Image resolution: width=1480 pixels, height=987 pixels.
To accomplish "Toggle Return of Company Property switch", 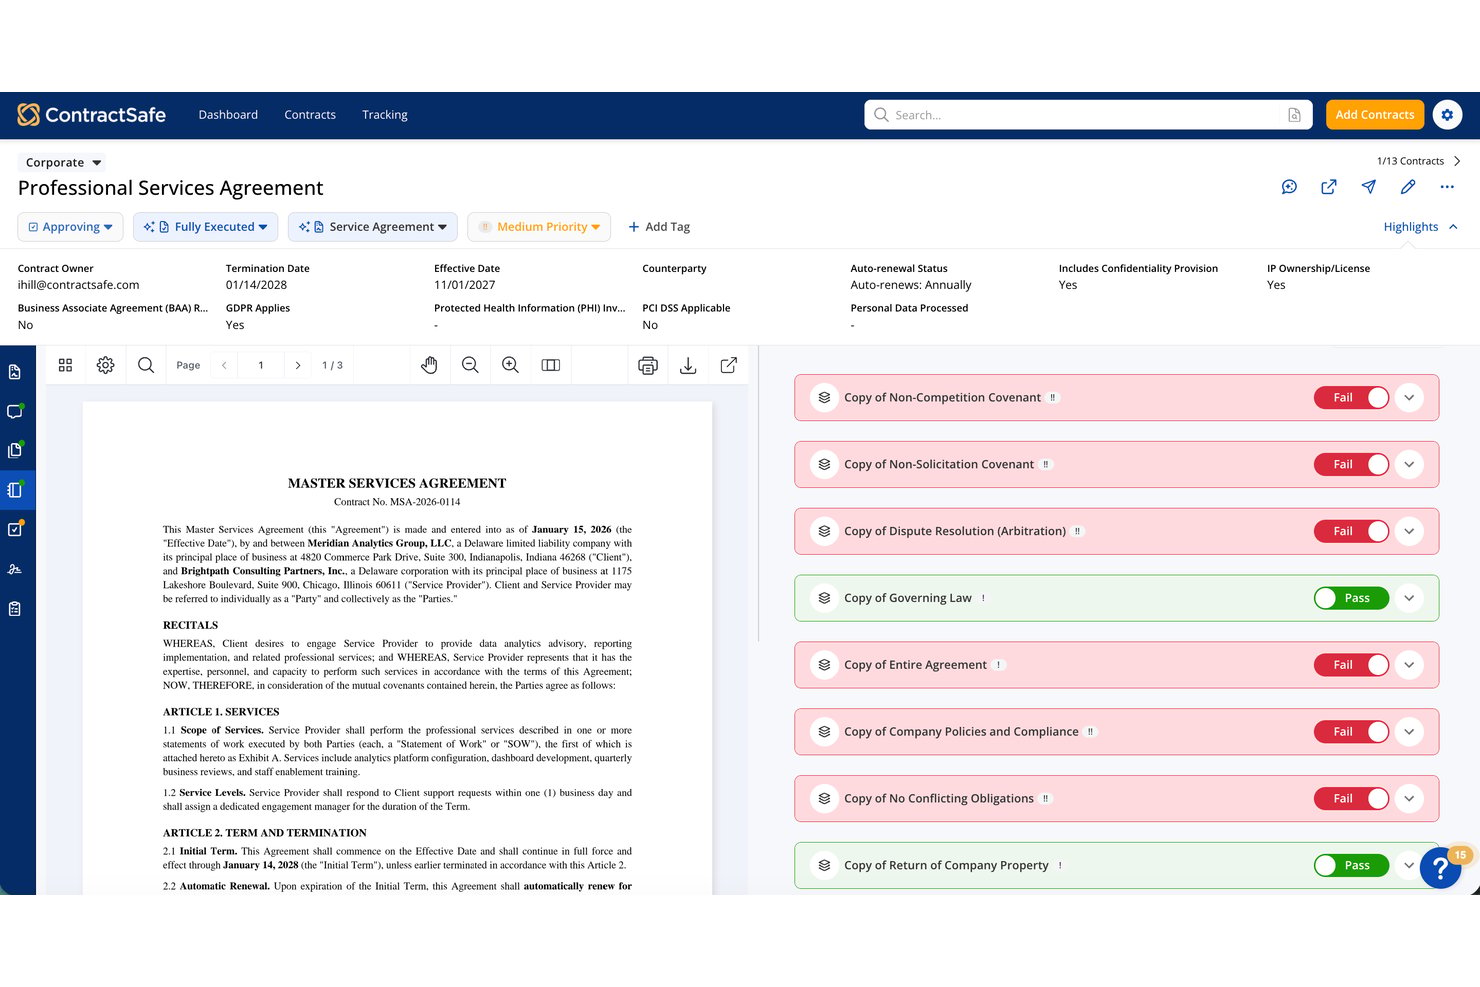I will [x=1352, y=865].
